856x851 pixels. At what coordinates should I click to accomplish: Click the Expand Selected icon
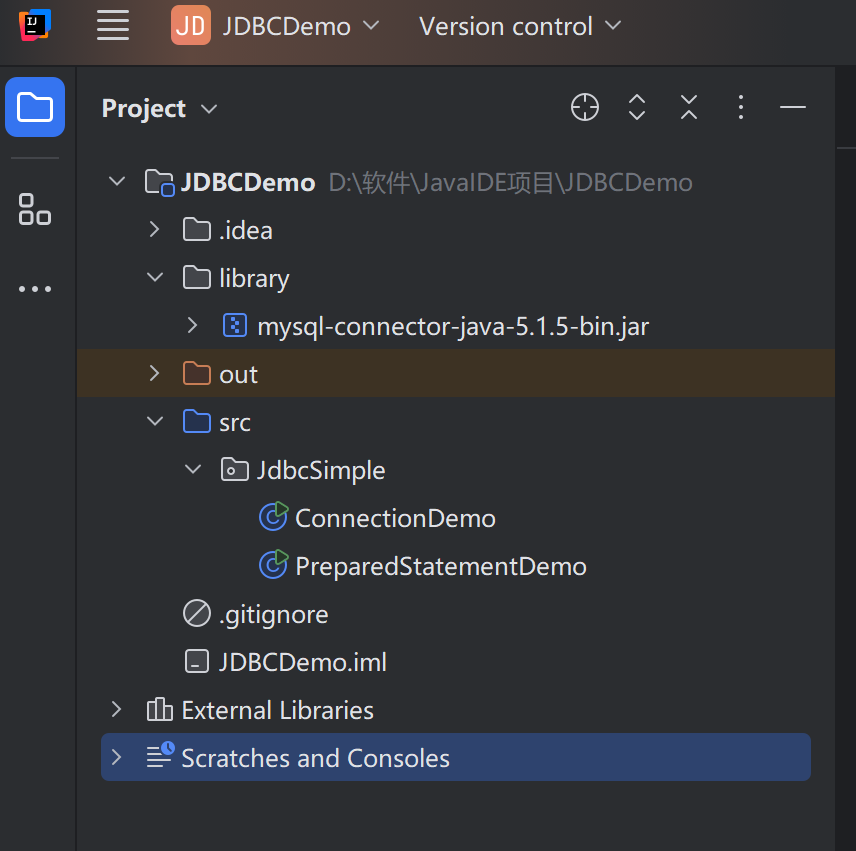(x=637, y=107)
